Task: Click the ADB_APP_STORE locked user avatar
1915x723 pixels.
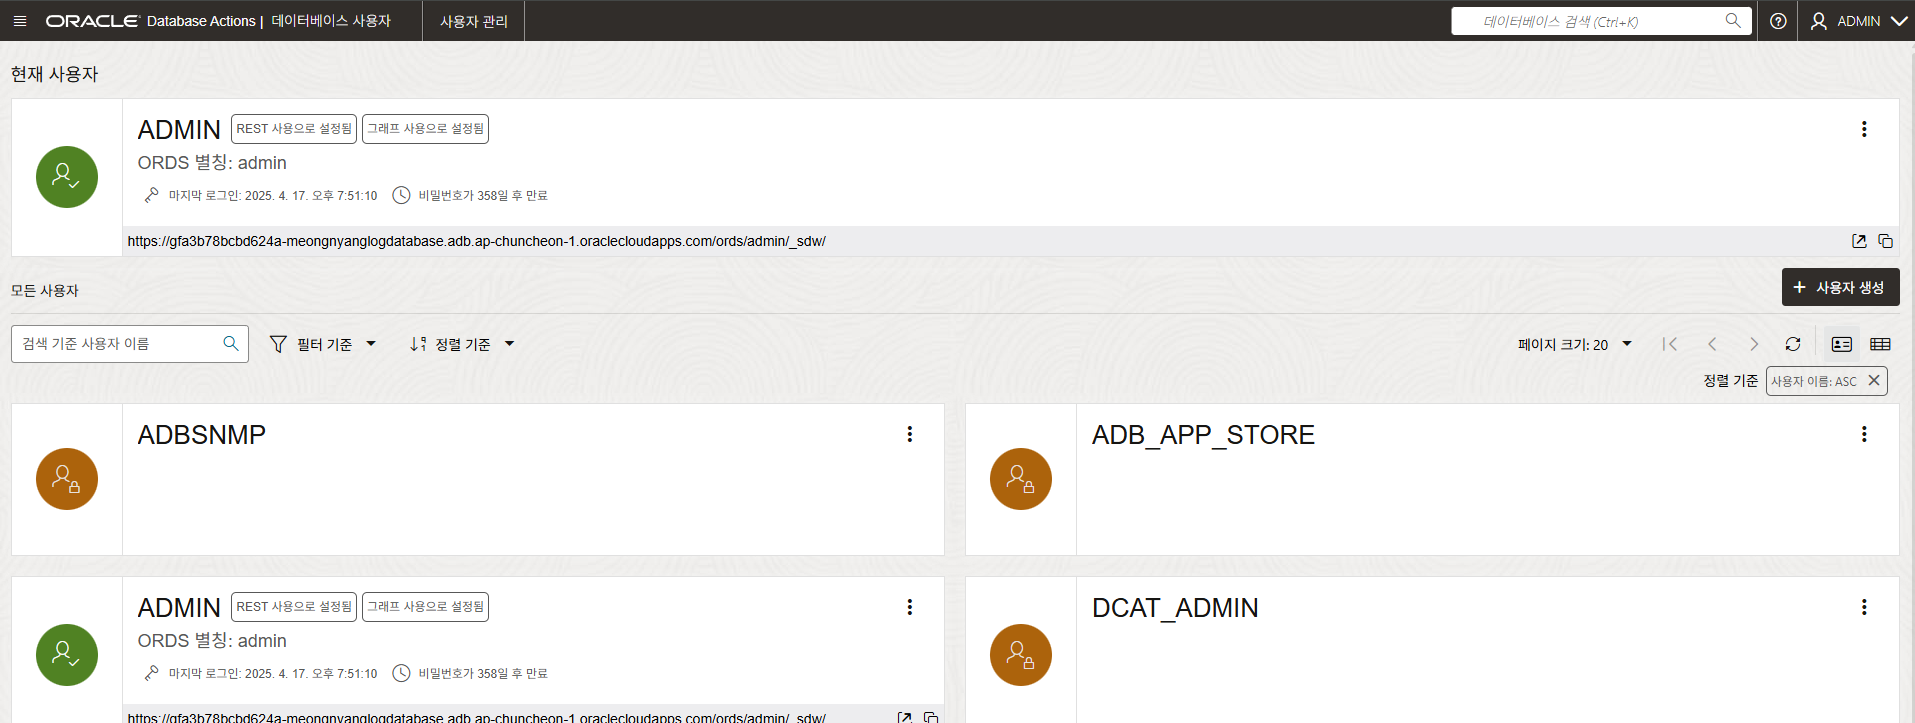Action: coord(1021,479)
